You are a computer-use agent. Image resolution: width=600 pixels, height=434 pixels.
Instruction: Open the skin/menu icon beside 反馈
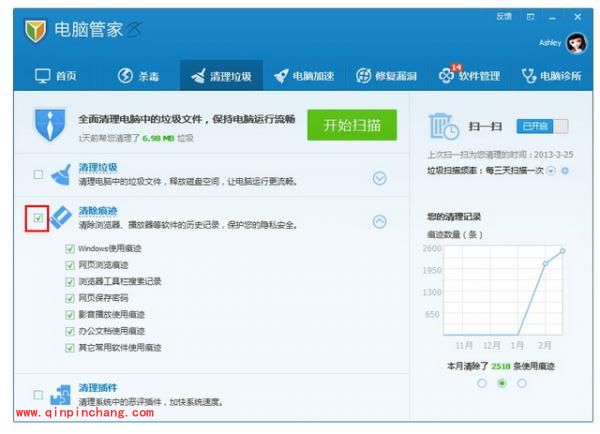point(530,17)
